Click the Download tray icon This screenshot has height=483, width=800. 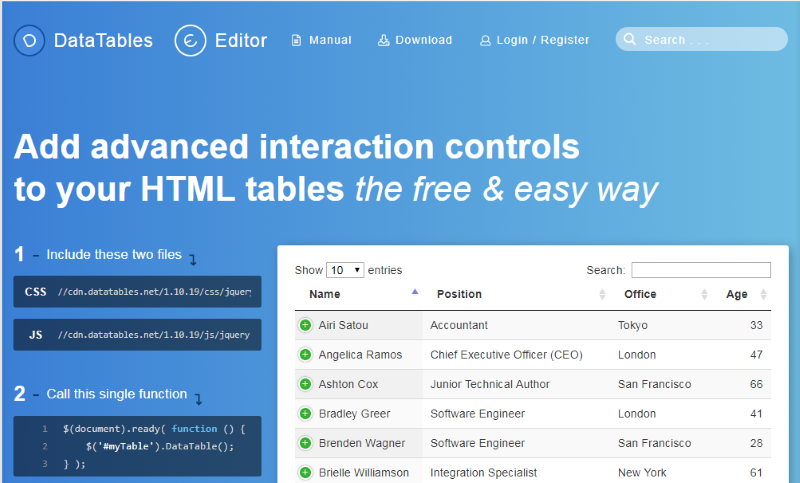pyautogui.click(x=383, y=40)
